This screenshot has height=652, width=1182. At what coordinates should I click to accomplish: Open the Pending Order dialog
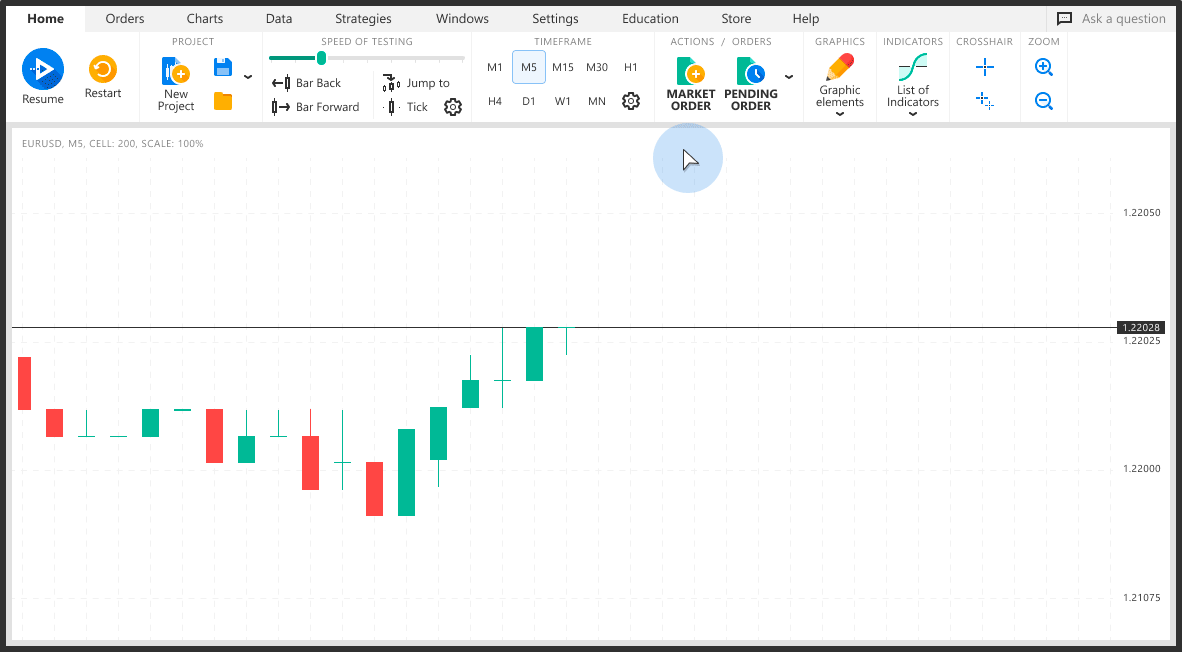click(751, 83)
